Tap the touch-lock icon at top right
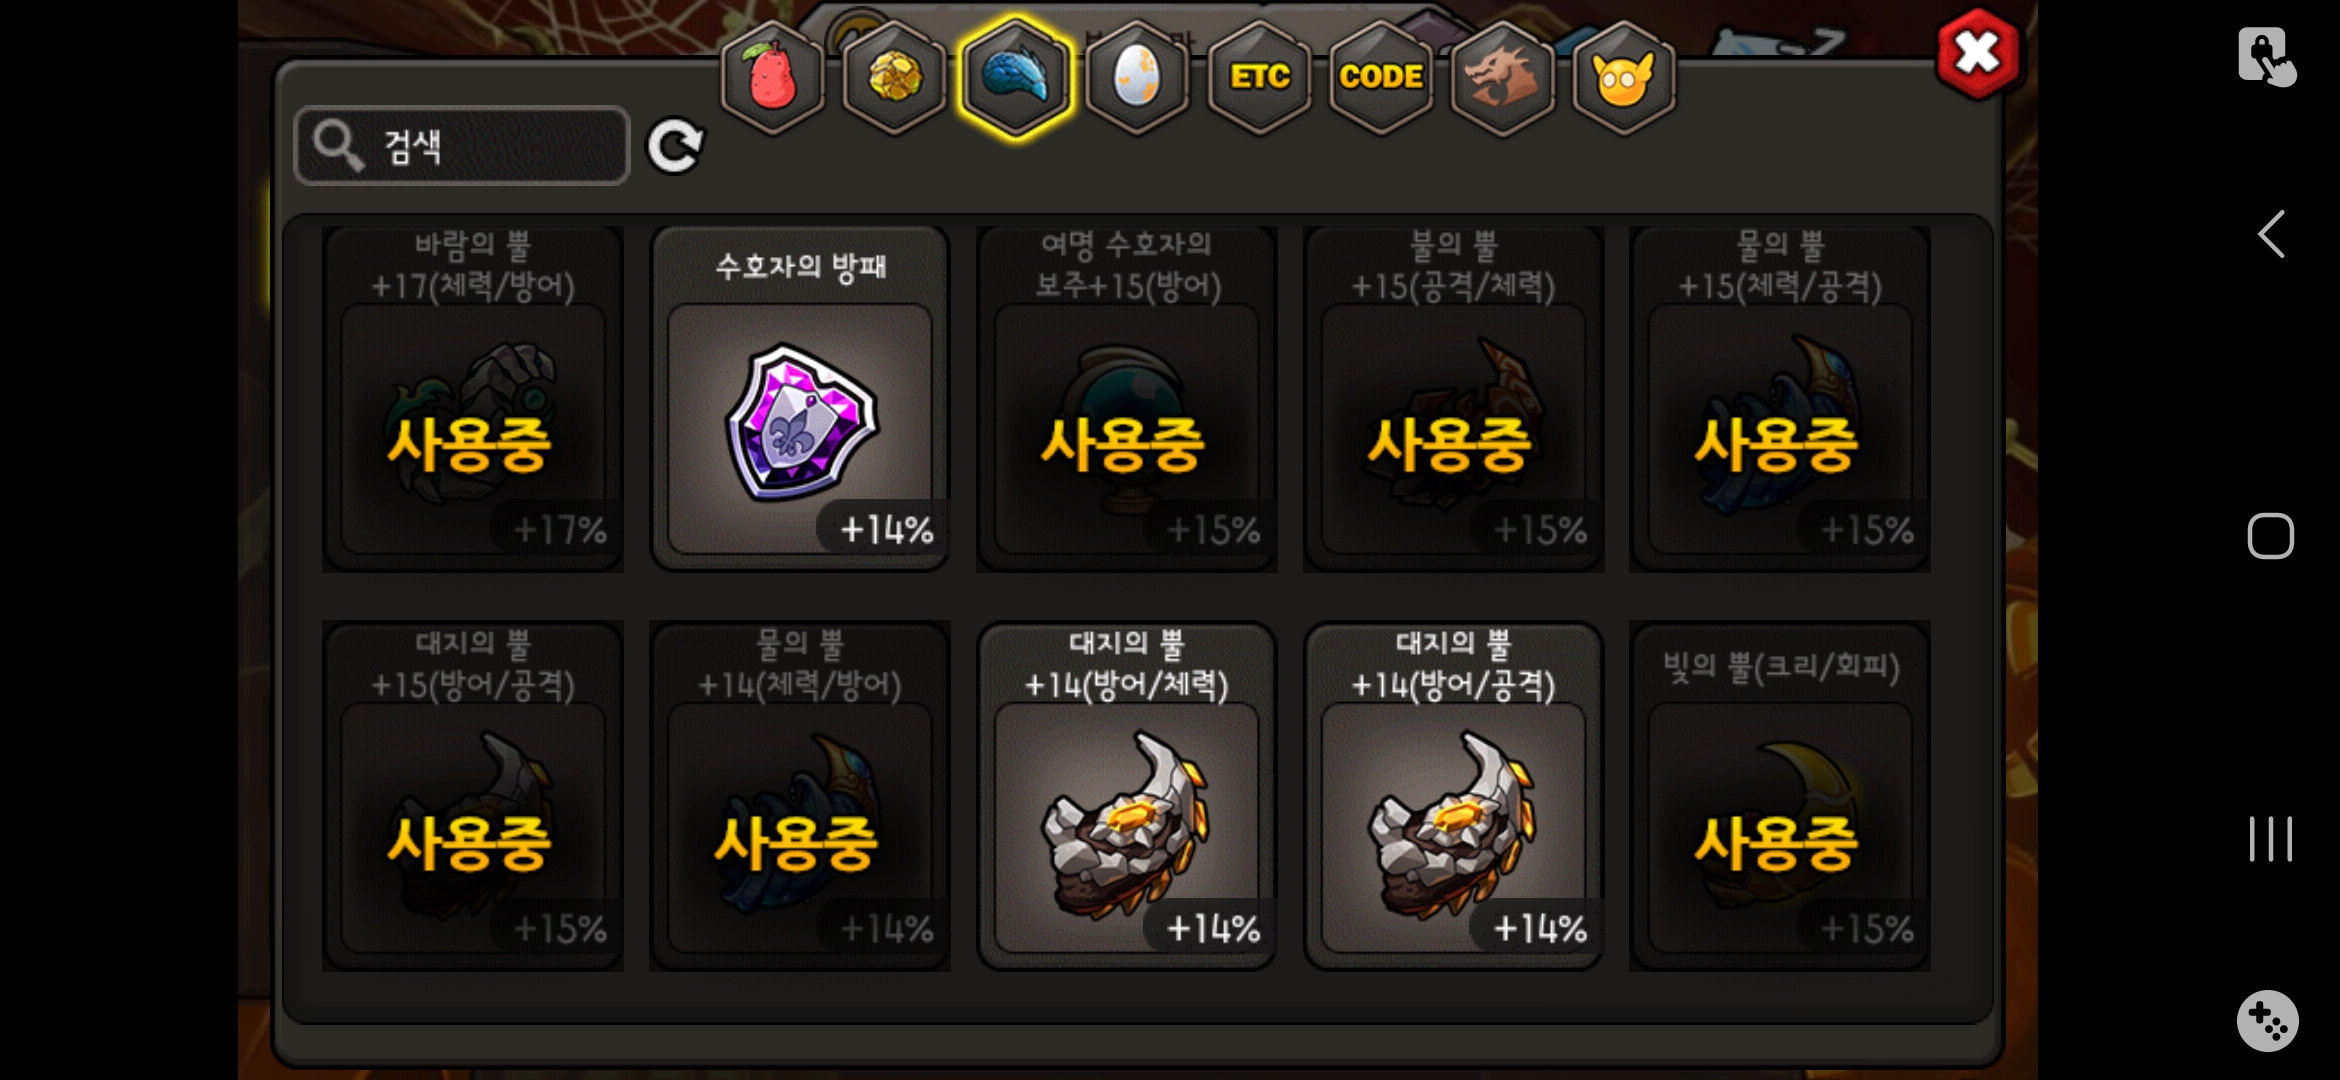 (2266, 56)
